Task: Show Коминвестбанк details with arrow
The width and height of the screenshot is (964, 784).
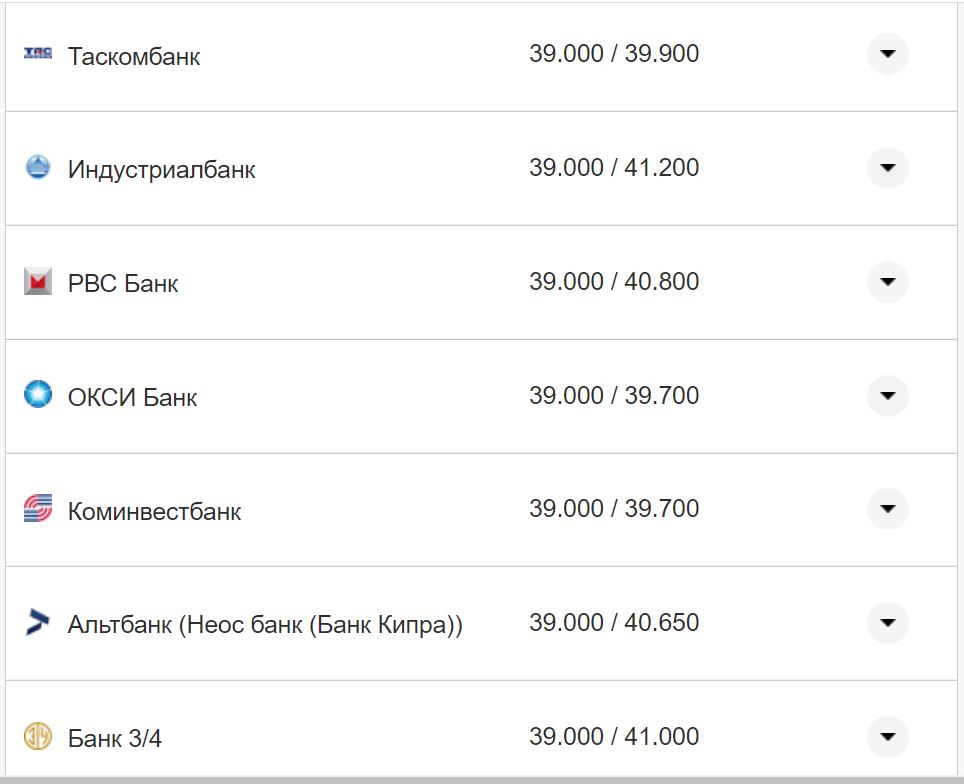Action: 887,509
